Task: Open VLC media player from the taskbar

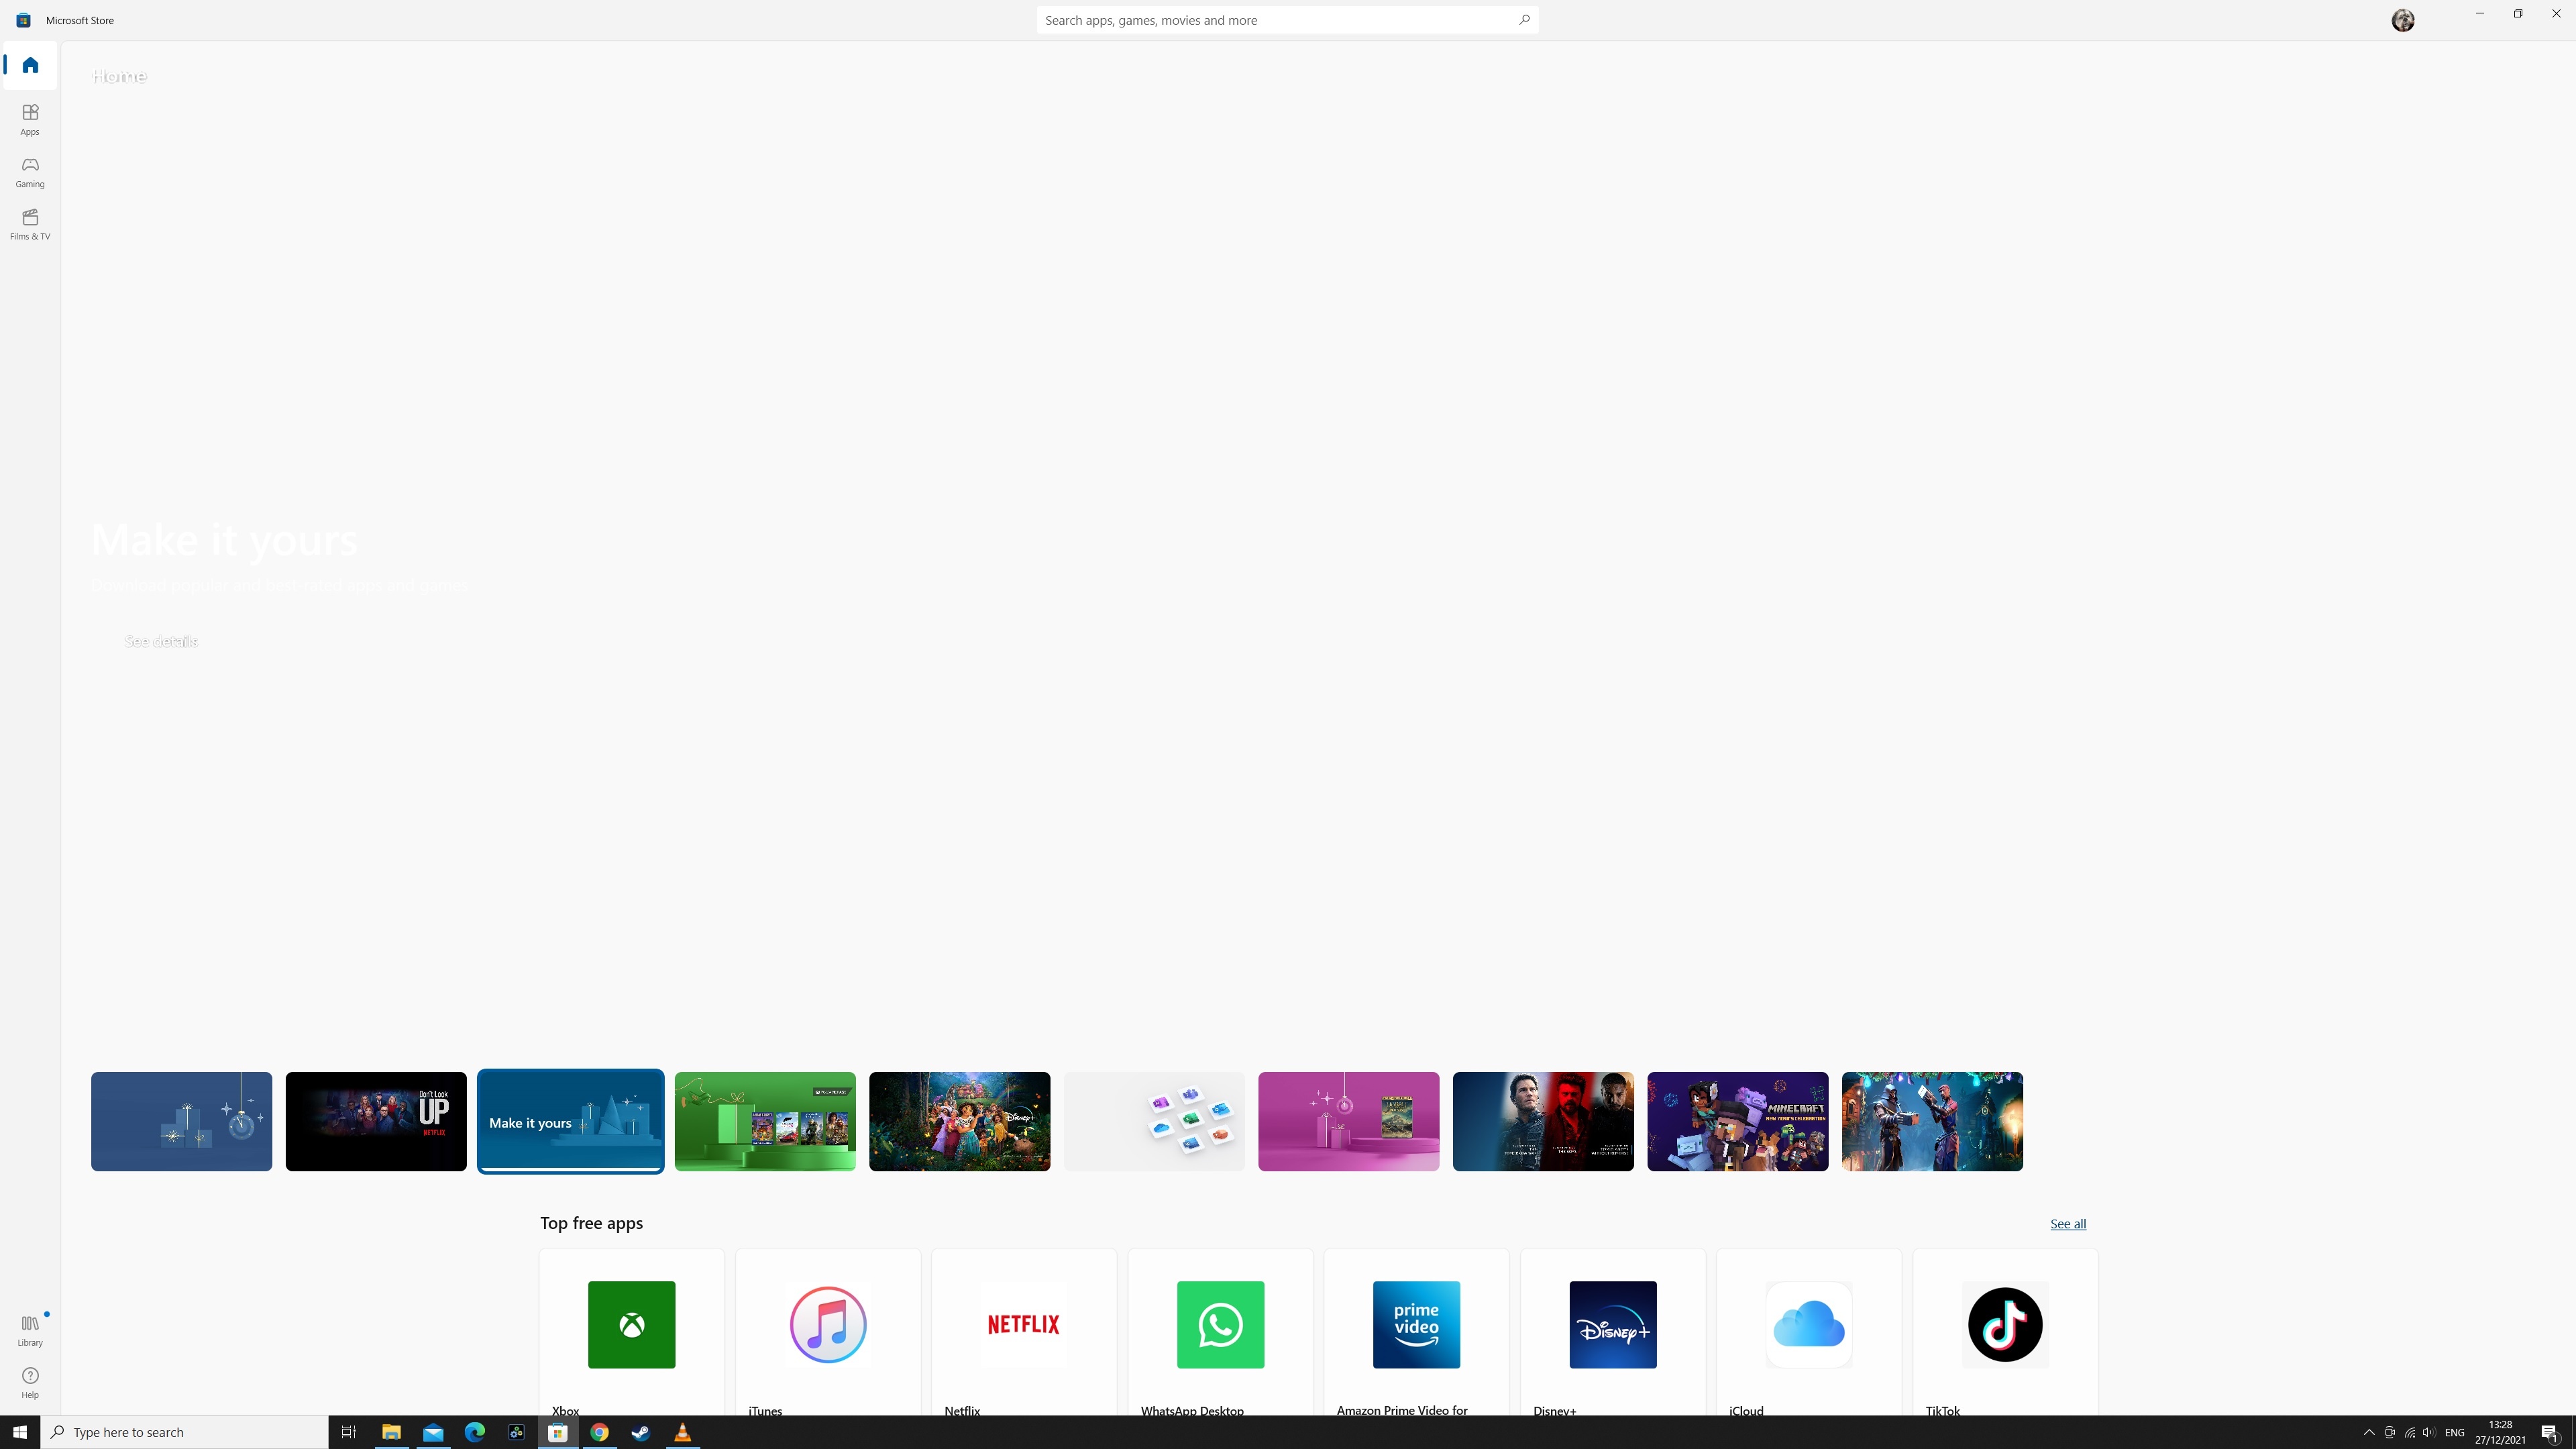Action: tap(683, 1432)
